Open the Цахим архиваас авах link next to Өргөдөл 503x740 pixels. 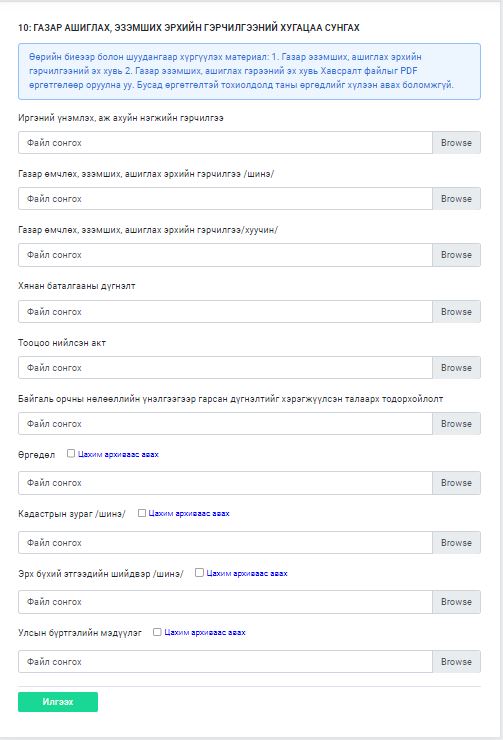(118, 454)
